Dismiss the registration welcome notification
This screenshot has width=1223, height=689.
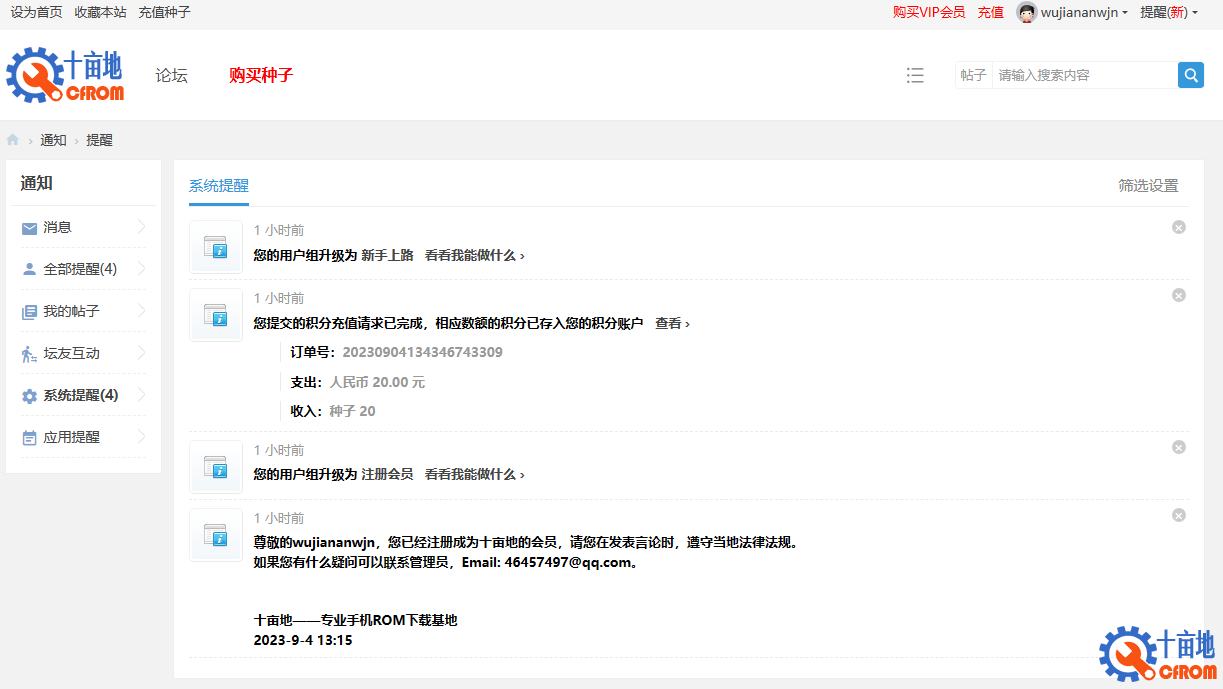pyautogui.click(x=1178, y=515)
